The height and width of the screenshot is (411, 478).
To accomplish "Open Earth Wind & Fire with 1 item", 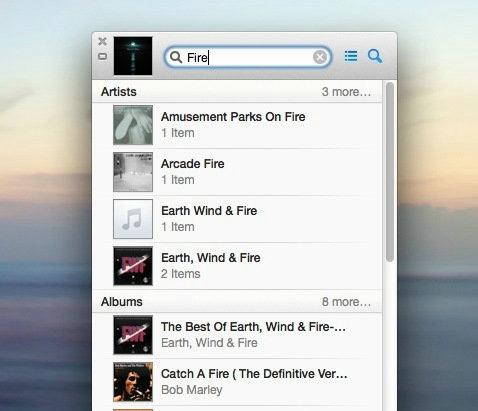I will [x=237, y=219].
